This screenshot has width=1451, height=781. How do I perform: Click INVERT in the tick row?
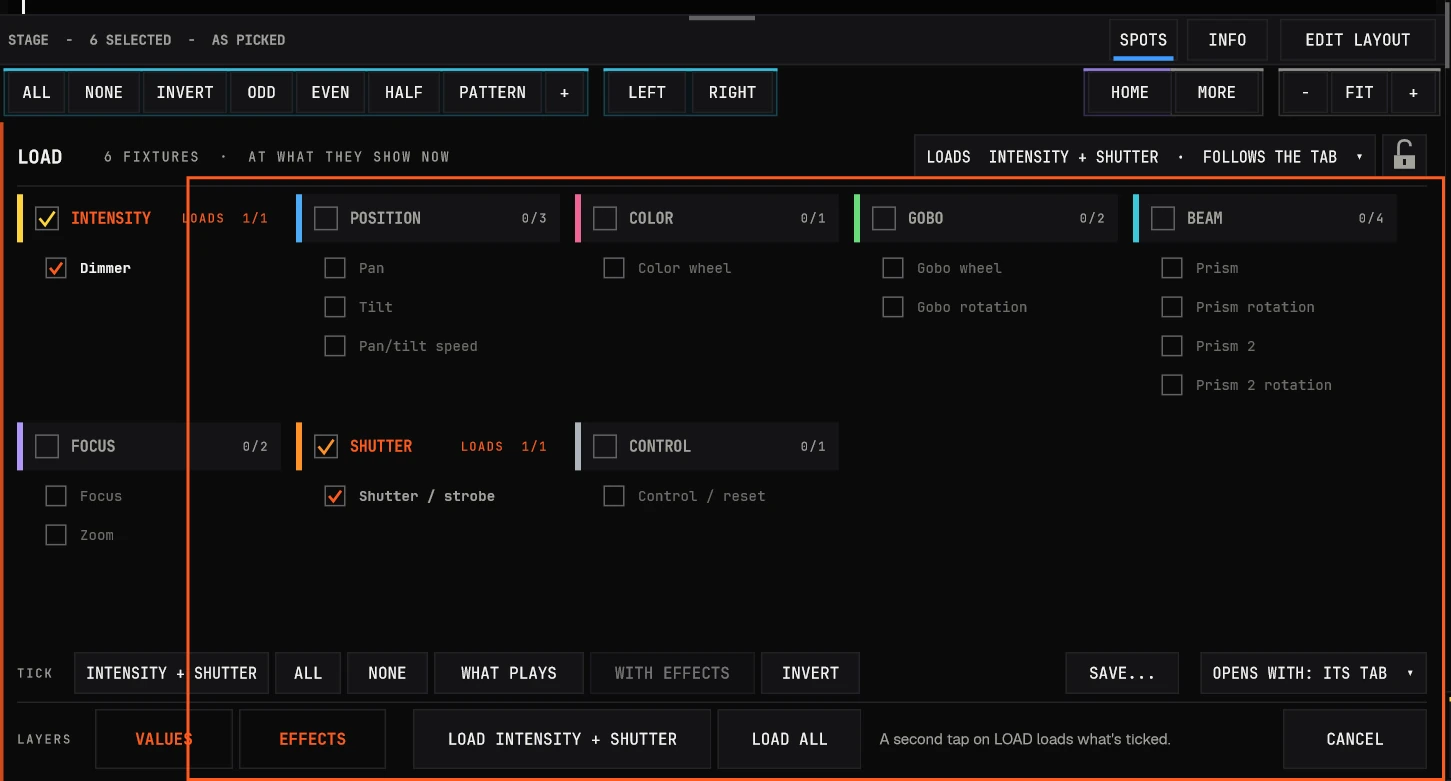810,673
